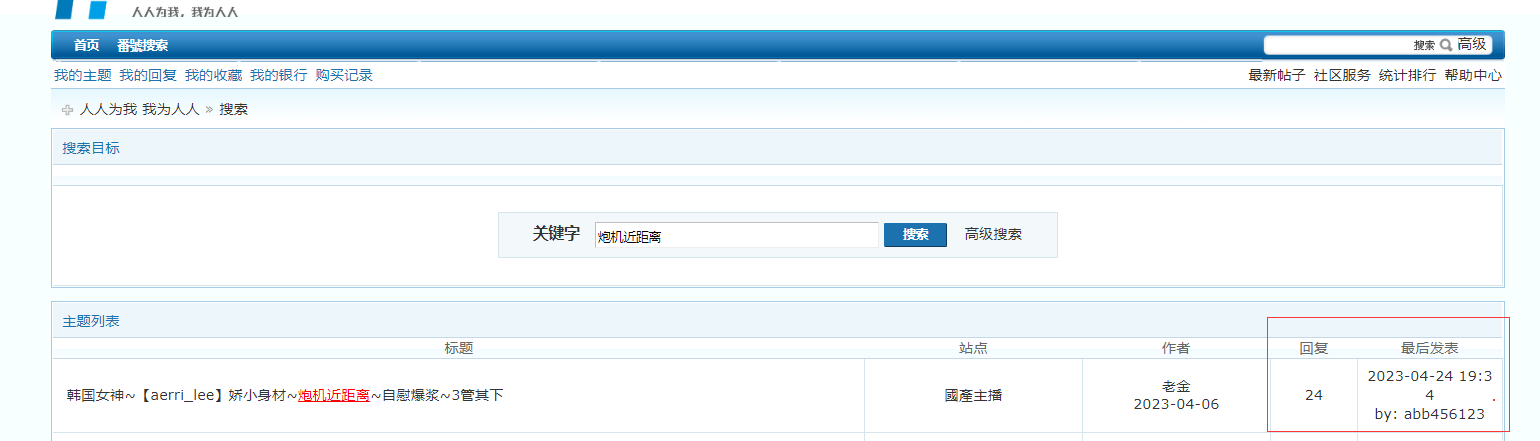Check 购买记录
Image resolution: width=1540 pixels, height=441 pixels.
[344, 75]
